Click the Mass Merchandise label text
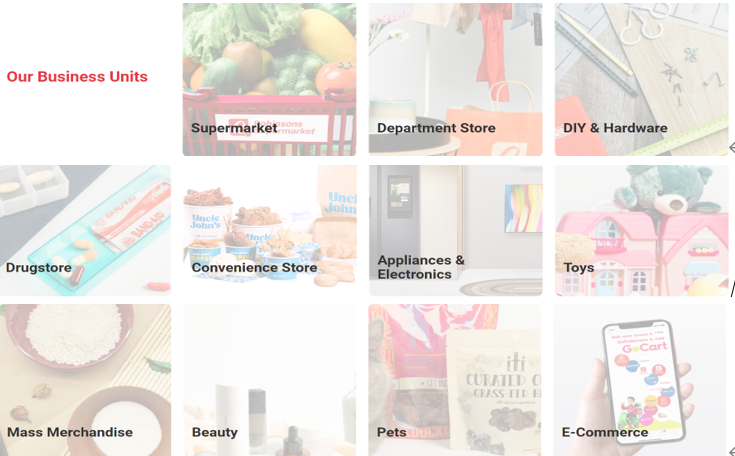This screenshot has width=735, height=456. click(70, 432)
